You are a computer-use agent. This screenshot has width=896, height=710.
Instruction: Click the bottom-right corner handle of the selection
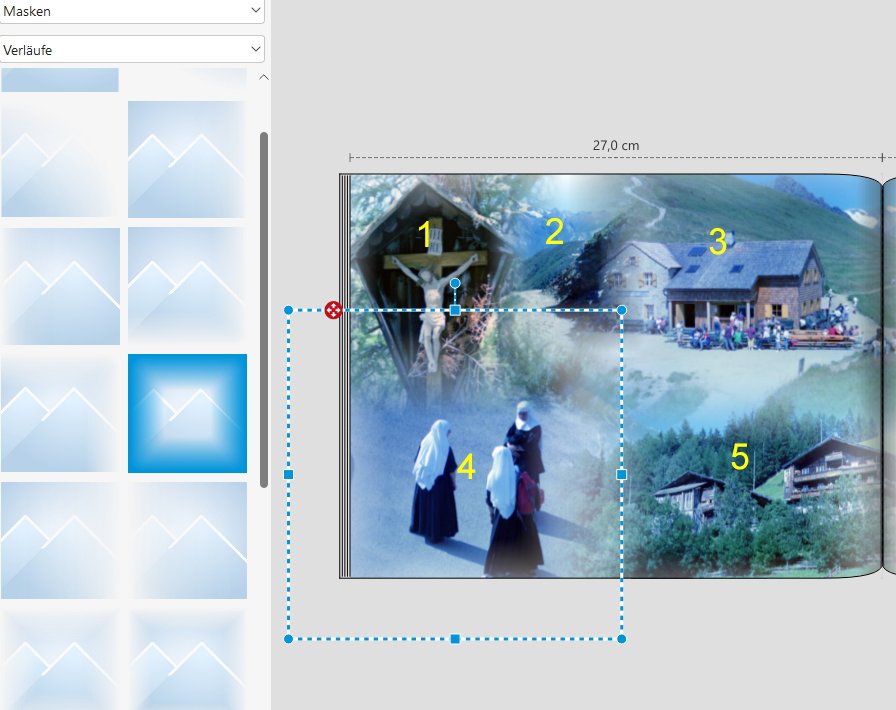(622, 639)
